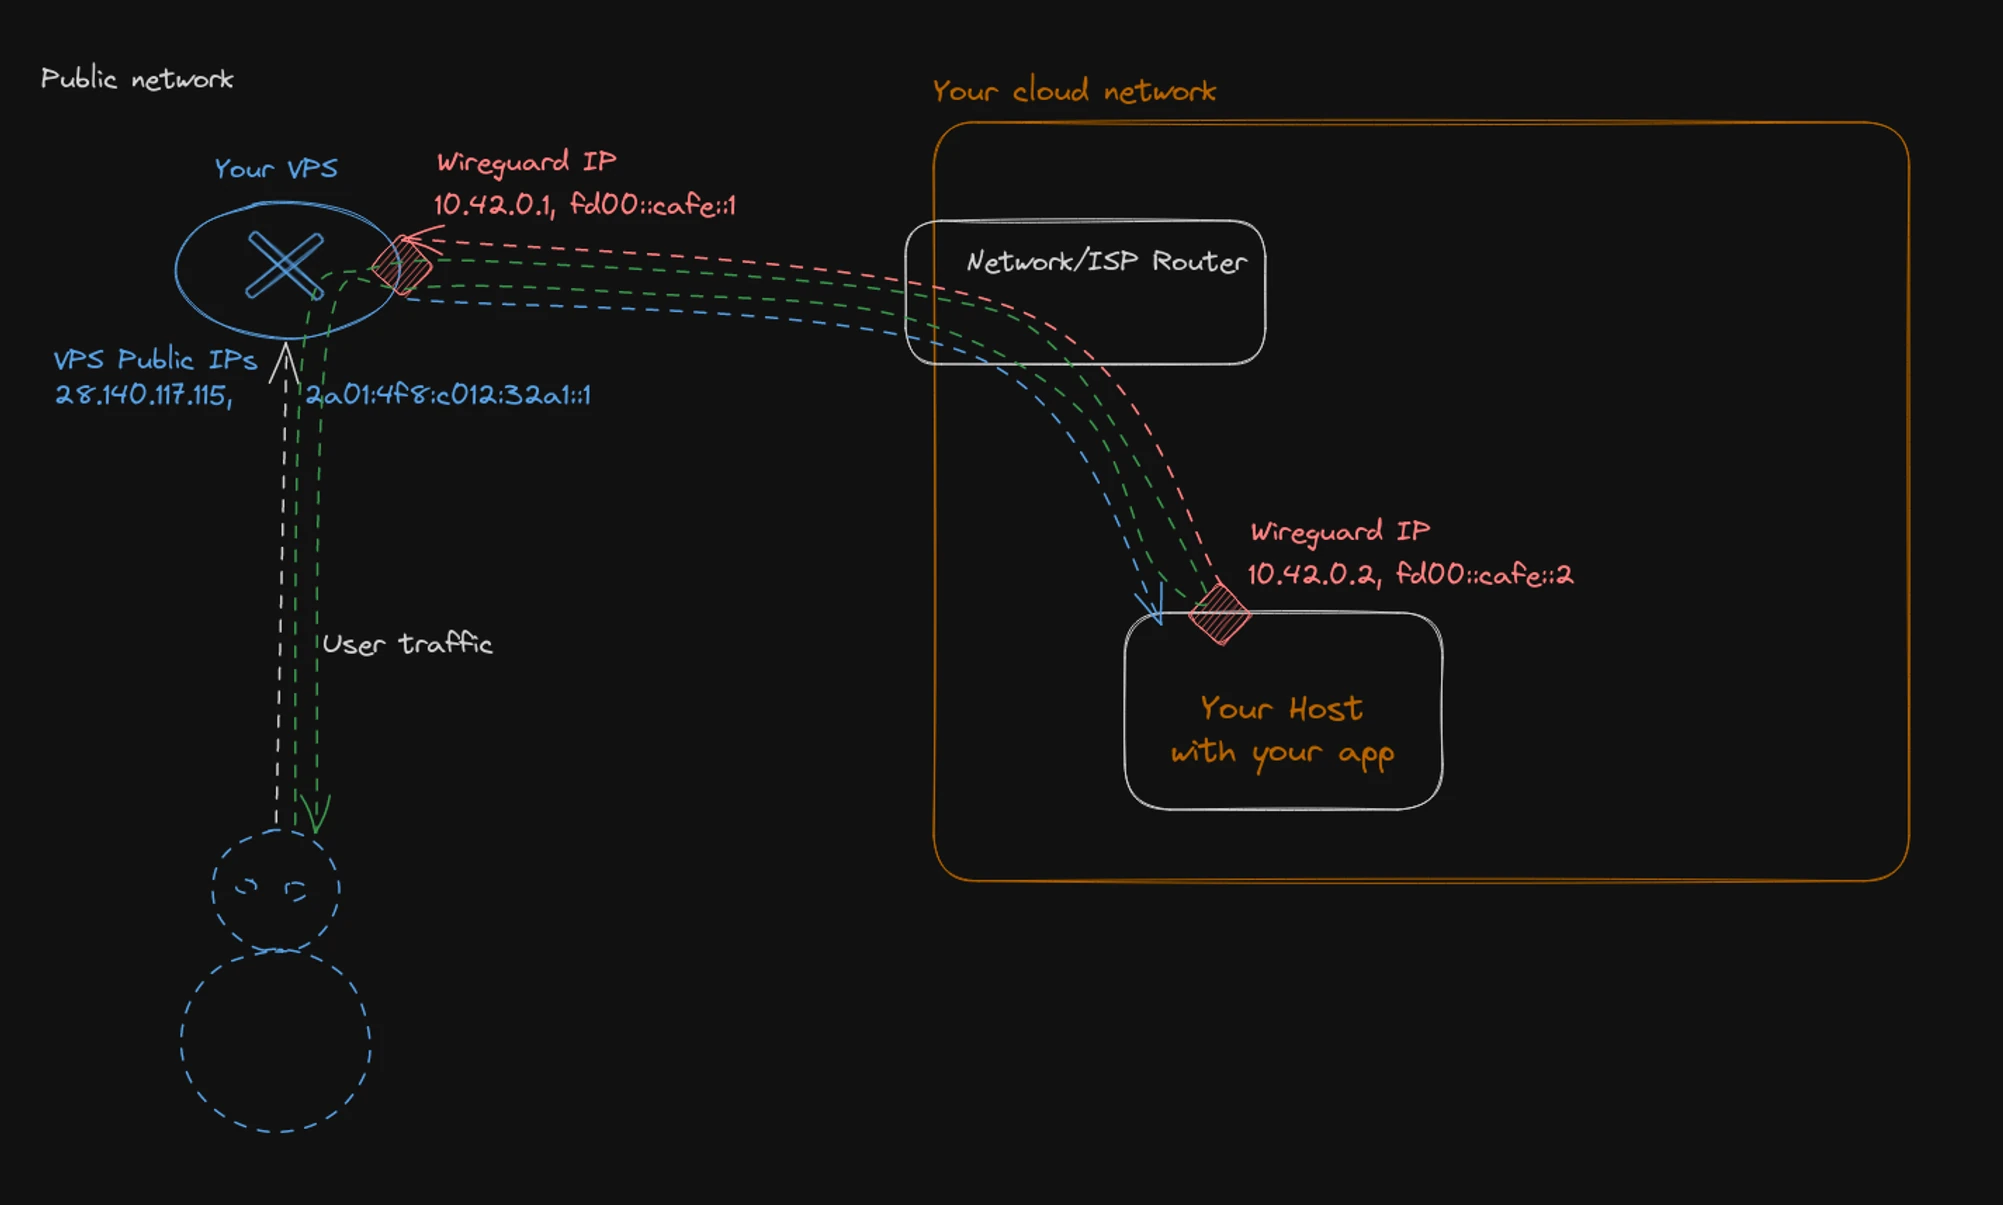Click the 'Public network' label
Viewport: 2003px width, 1205px height.
click(x=137, y=78)
